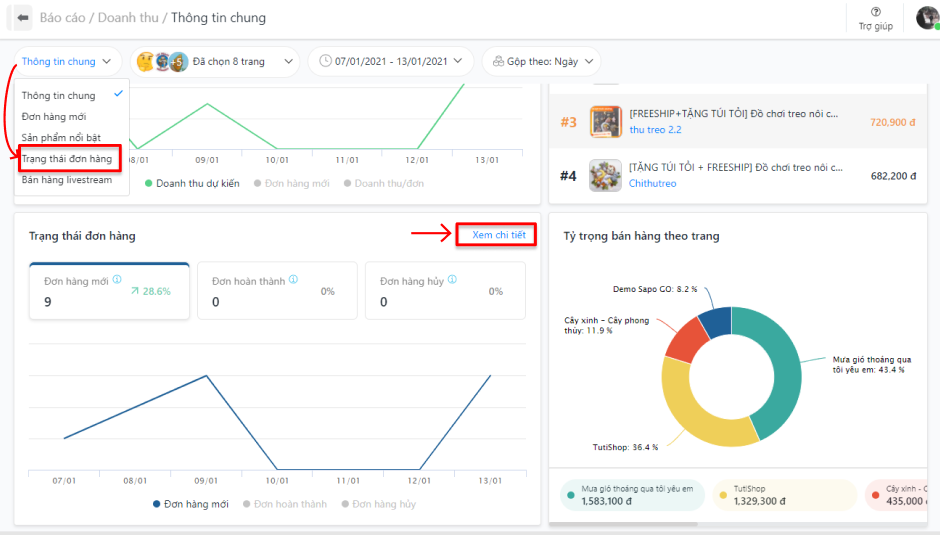940x535 pixels.
Task: Click the [TẶNG TÚI TỎI + FREESHIP] product title
Action: pyautogui.click(x=736, y=167)
